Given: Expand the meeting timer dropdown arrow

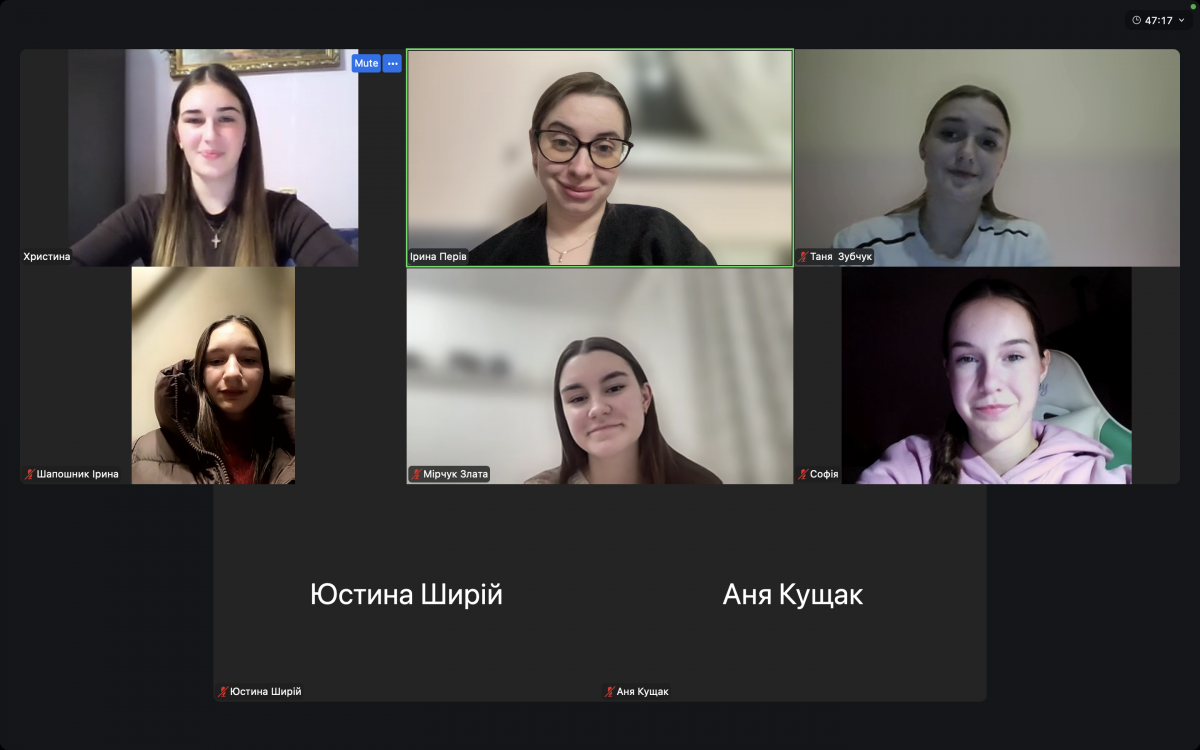Looking at the screenshot, I should tap(1181, 20).
